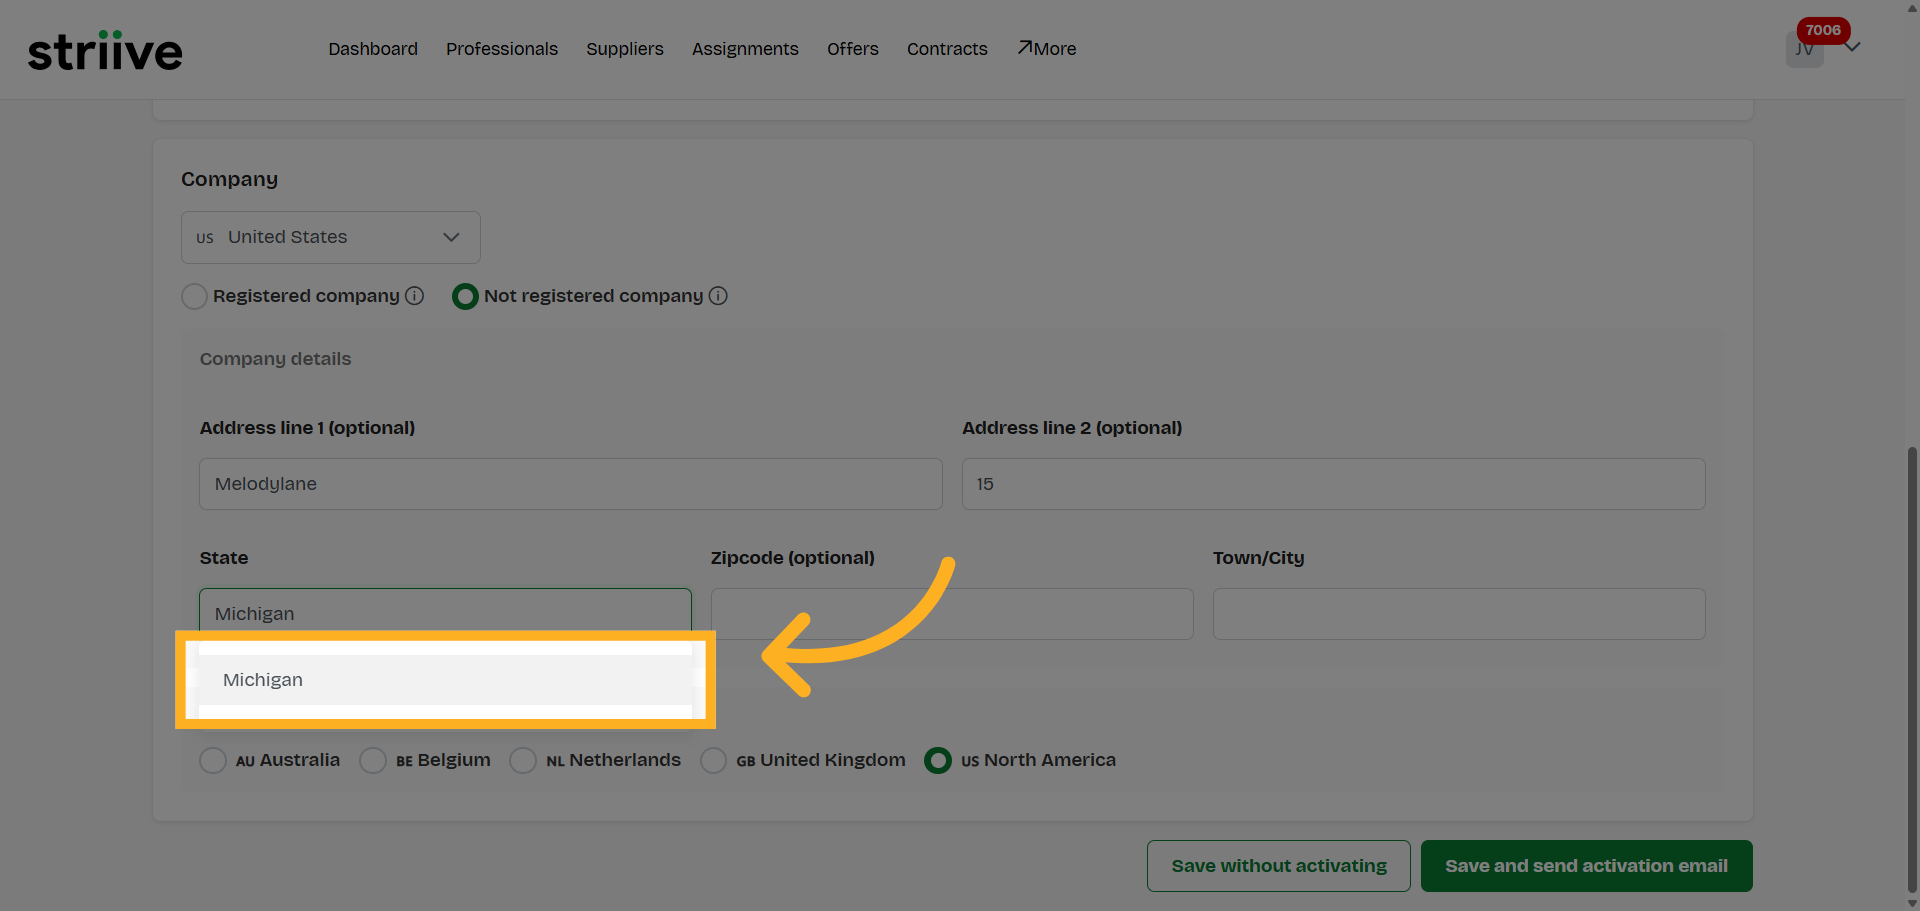1920x911 pixels.
Task: Click Save and send activation email
Action: (x=1586, y=866)
